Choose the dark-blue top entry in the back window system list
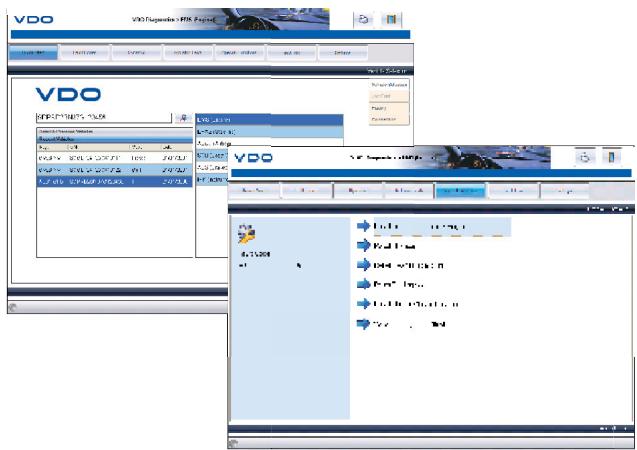This screenshot has height=450, width=637. tap(269, 120)
